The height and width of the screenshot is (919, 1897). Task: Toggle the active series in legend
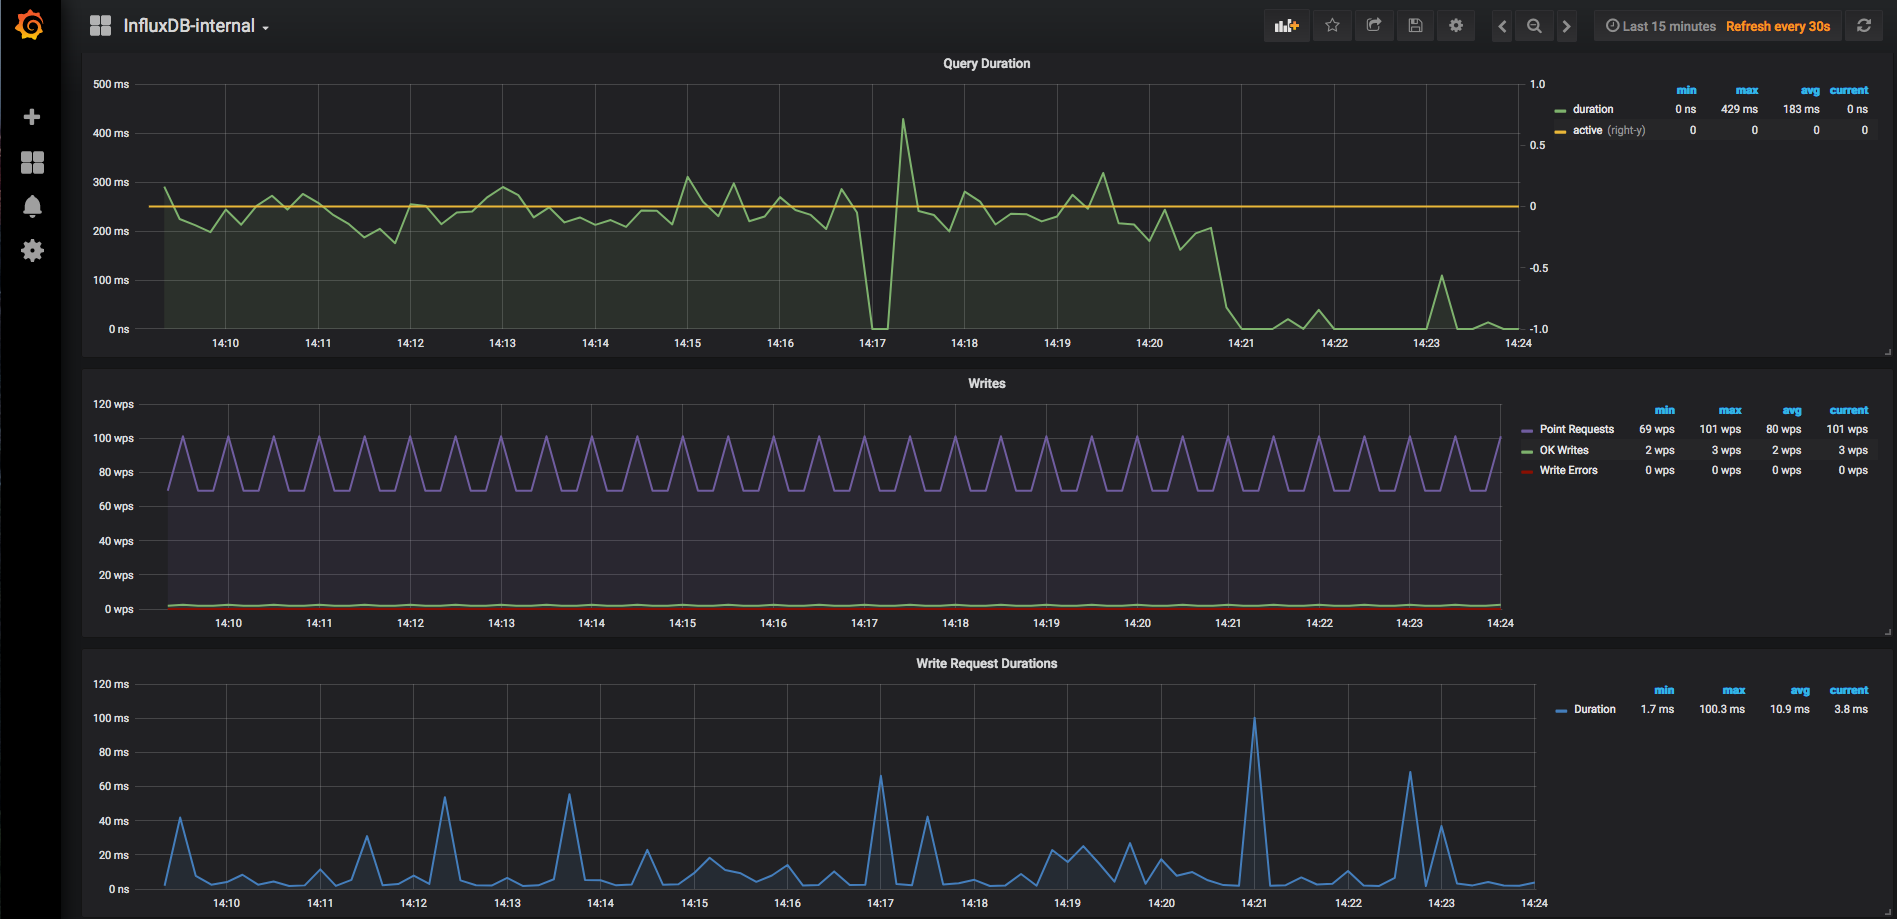[x=1587, y=130]
